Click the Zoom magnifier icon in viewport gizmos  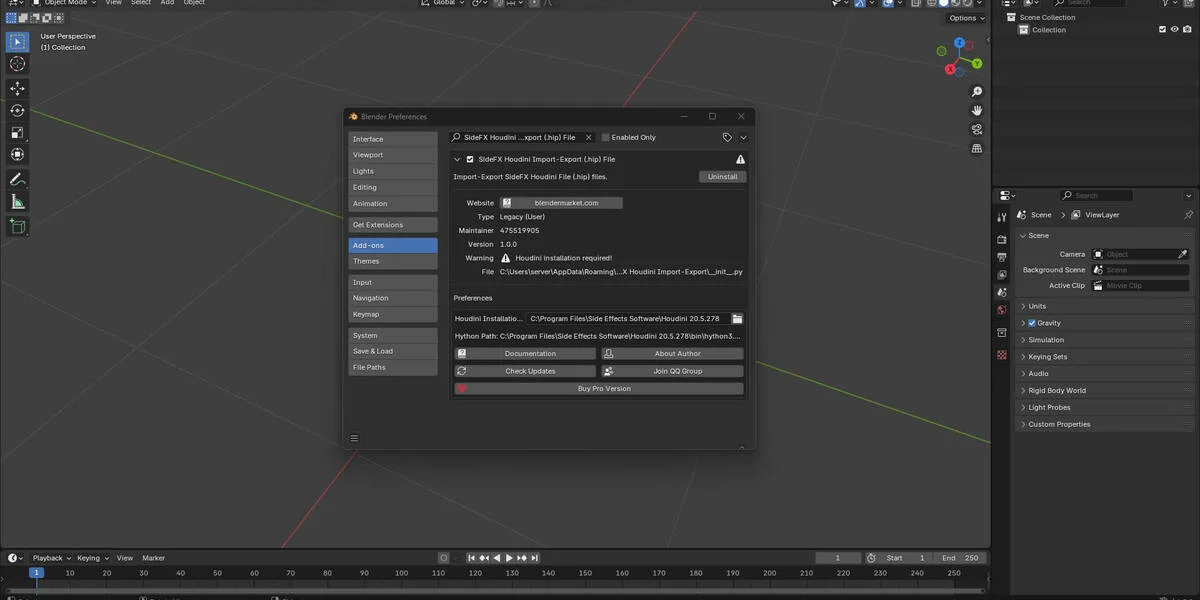point(976,91)
